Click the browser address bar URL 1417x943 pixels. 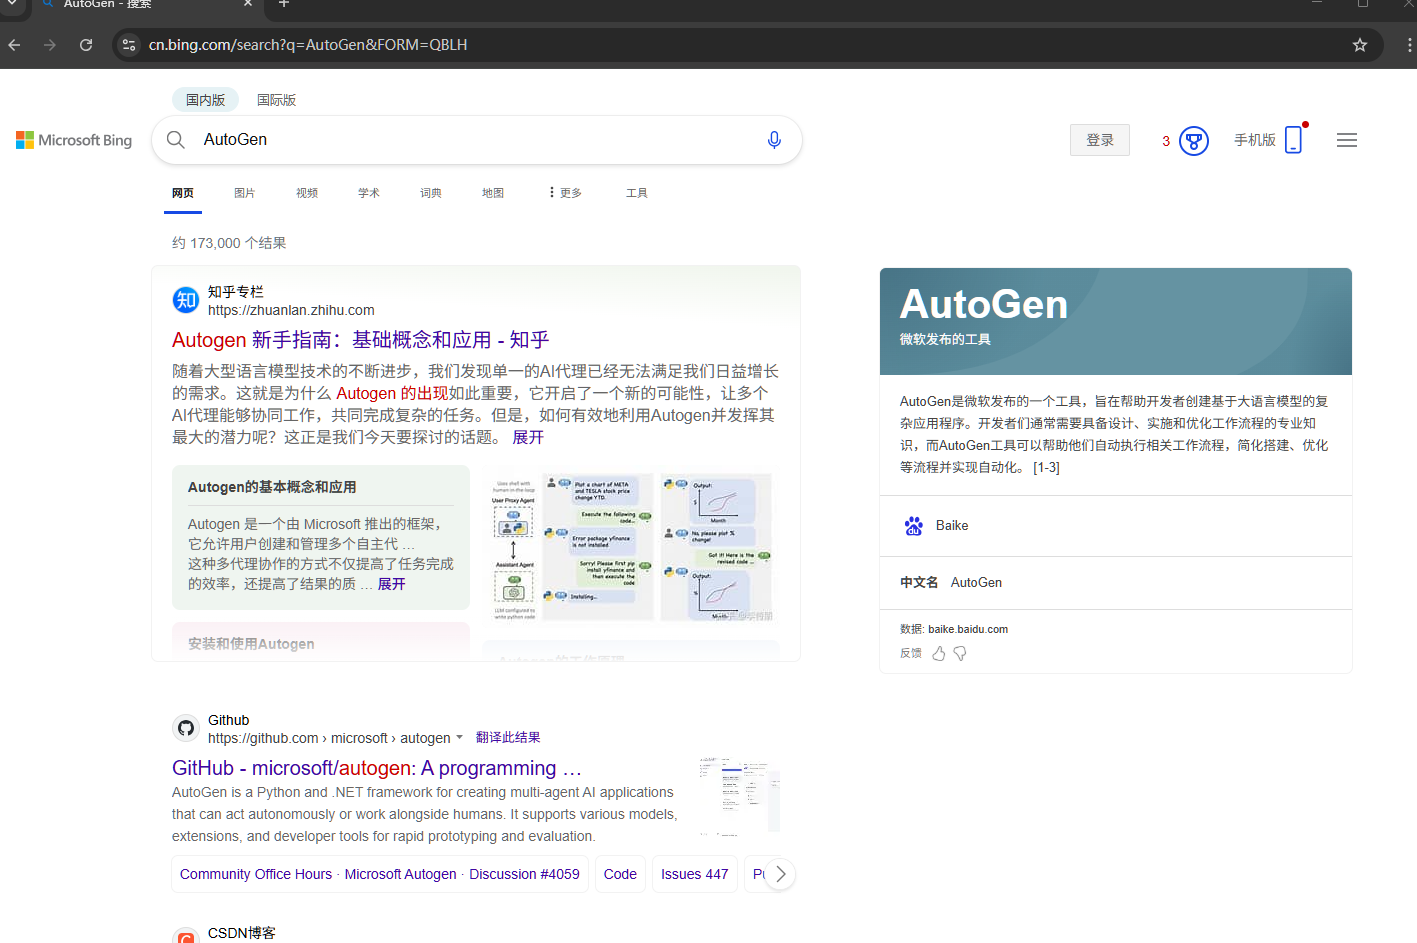308,45
